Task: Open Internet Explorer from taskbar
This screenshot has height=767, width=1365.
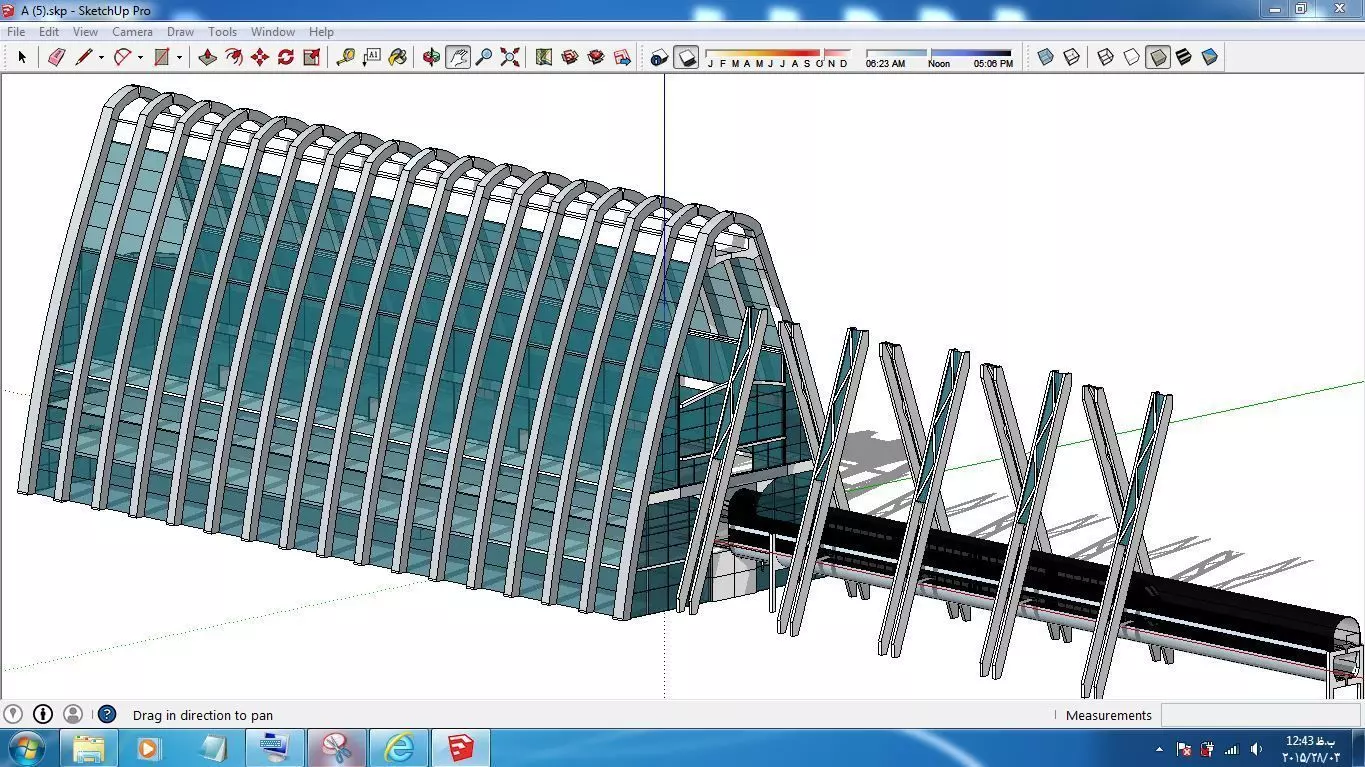Action: (x=399, y=748)
